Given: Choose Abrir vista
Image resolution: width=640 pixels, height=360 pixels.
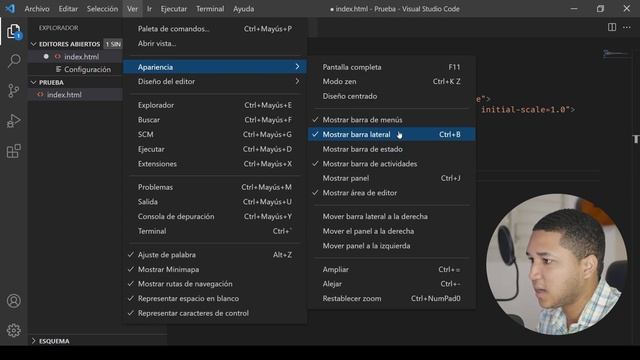Looking at the screenshot, I should coord(215,43).
